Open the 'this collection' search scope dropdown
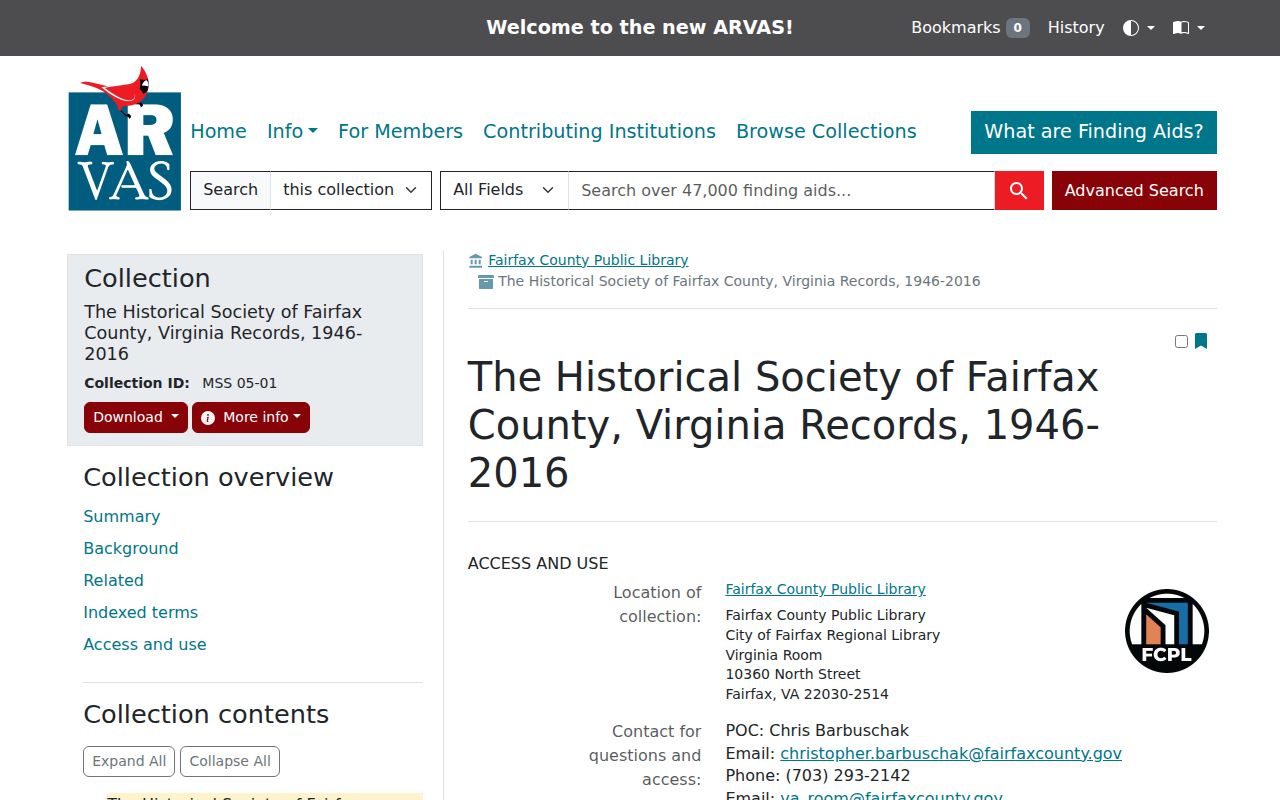 [x=351, y=190]
